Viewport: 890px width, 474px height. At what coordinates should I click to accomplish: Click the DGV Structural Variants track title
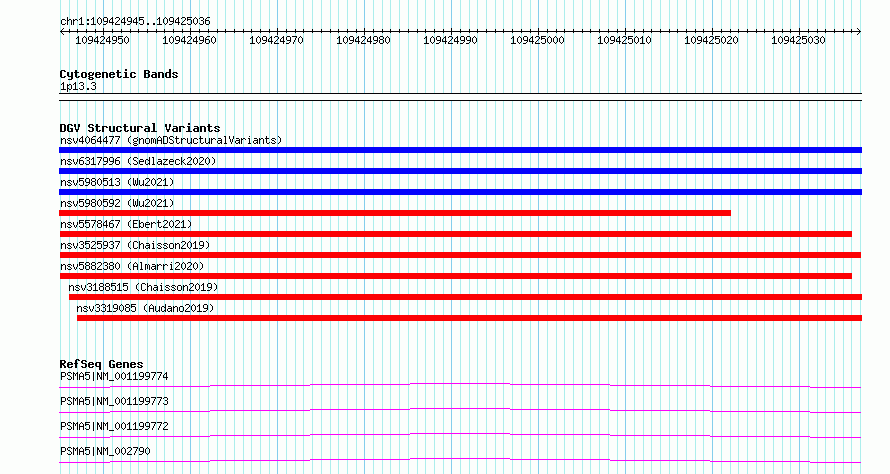[x=140, y=128]
